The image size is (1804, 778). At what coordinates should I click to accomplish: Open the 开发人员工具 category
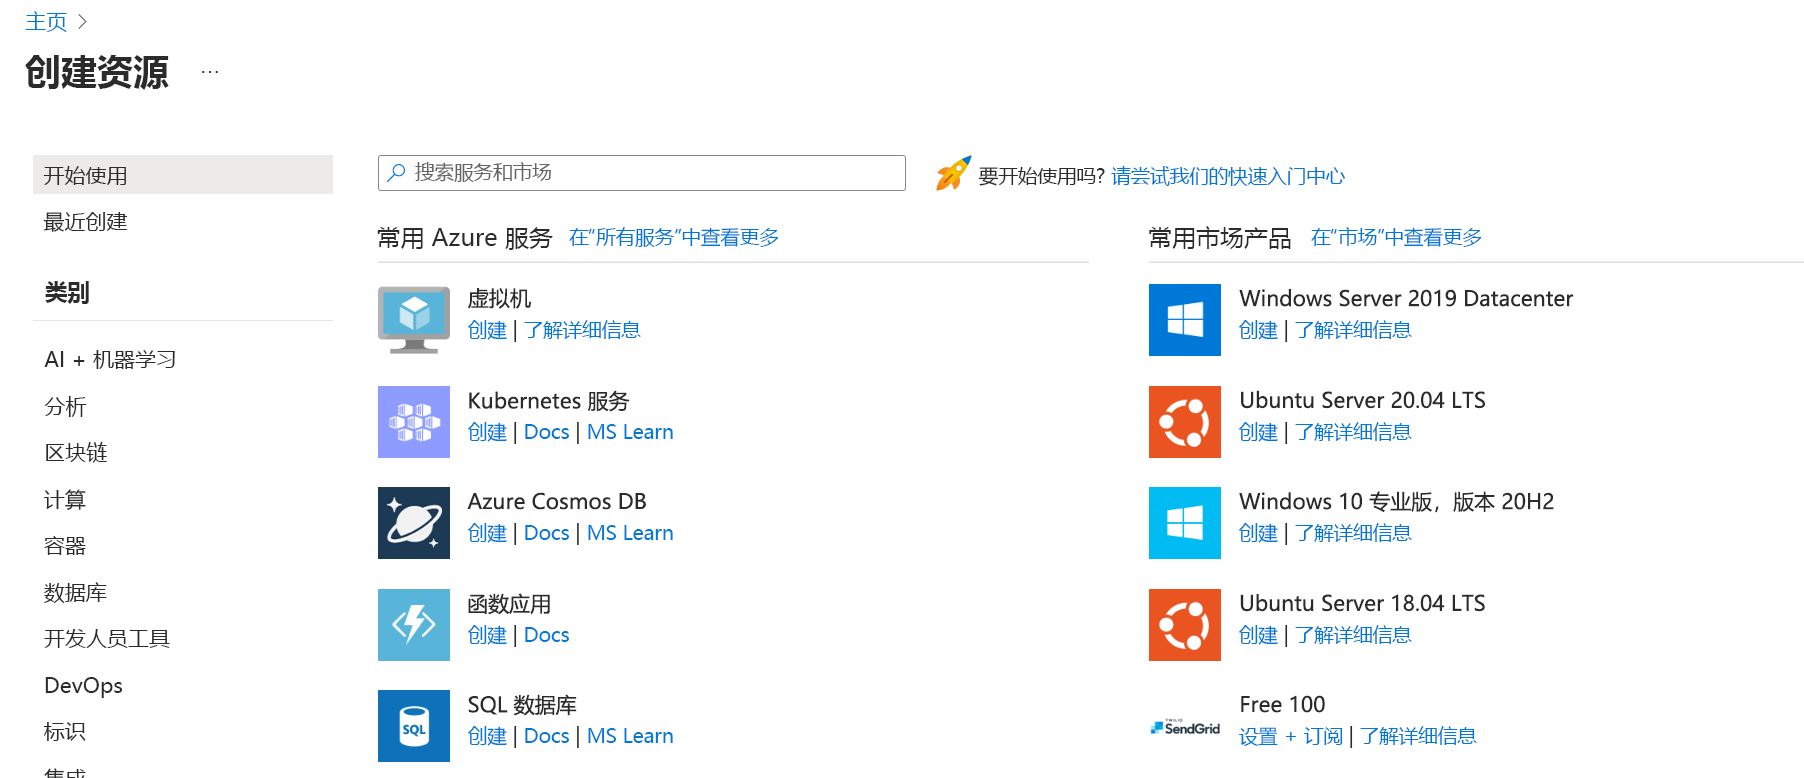pyautogui.click(x=107, y=639)
